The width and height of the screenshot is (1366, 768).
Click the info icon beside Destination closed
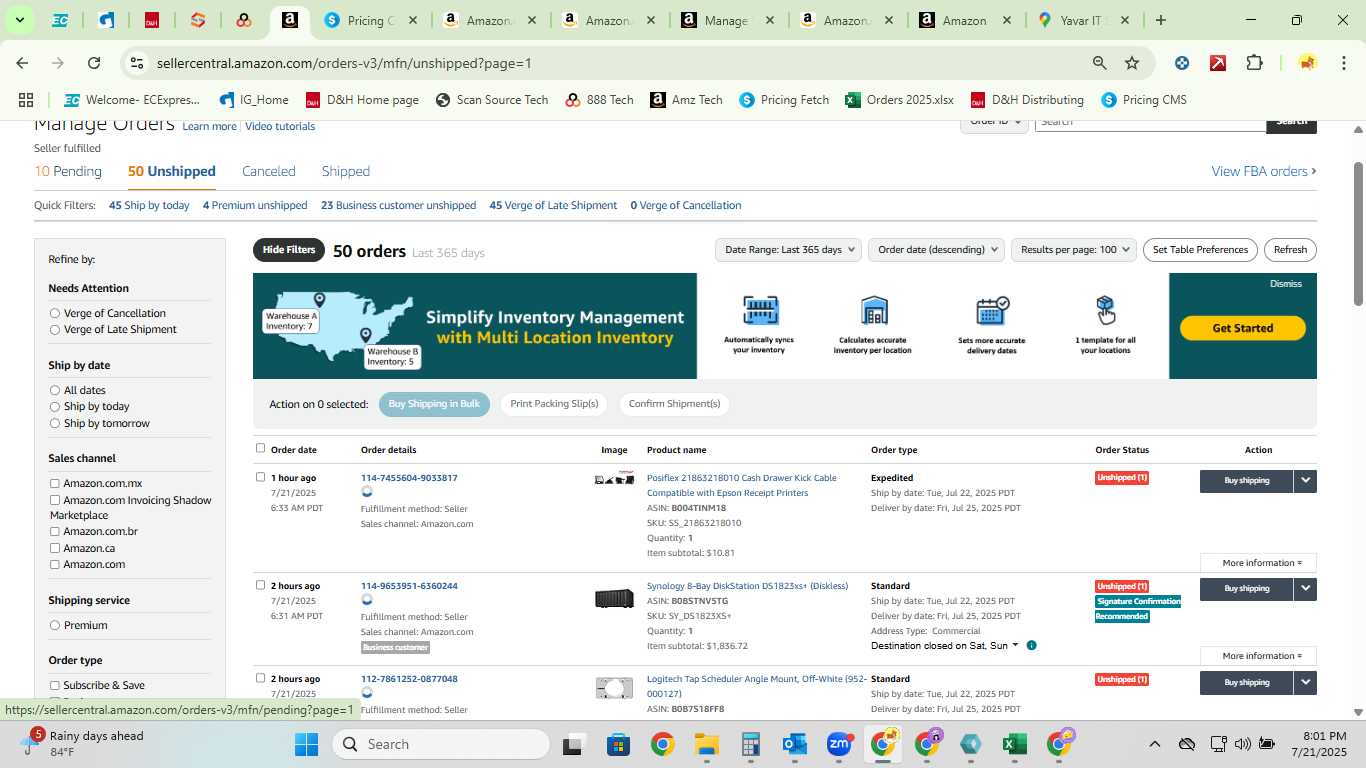pos(1031,645)
